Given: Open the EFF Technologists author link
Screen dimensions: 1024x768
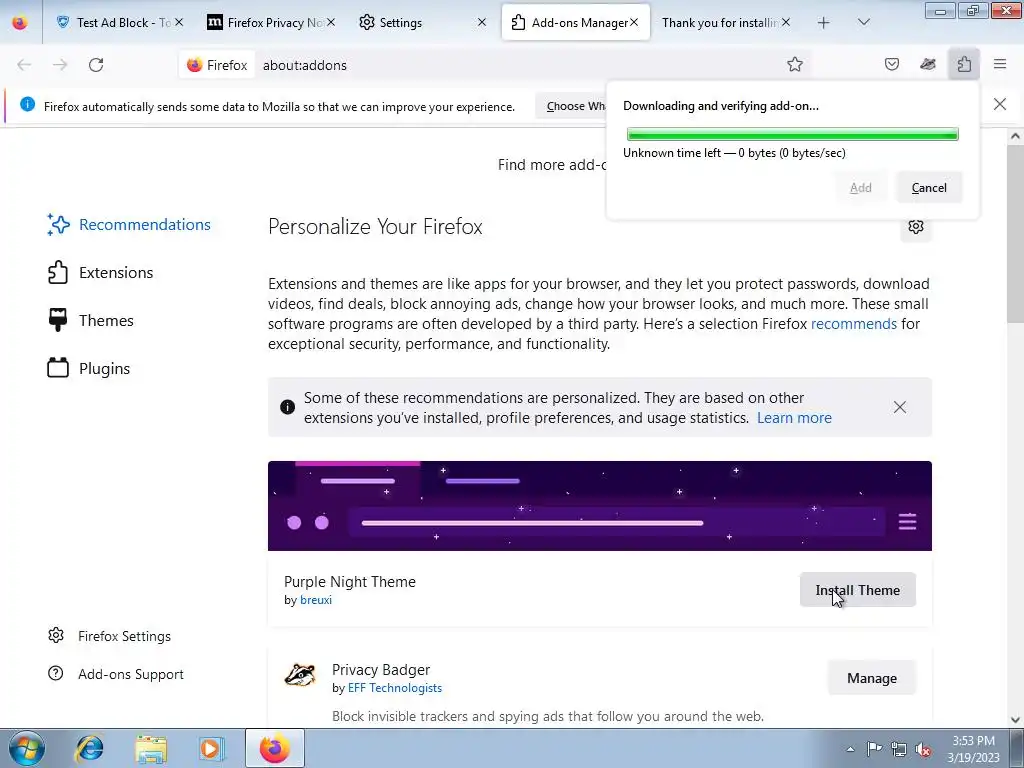Looking at the screenshot, I should tap(395, 688).
